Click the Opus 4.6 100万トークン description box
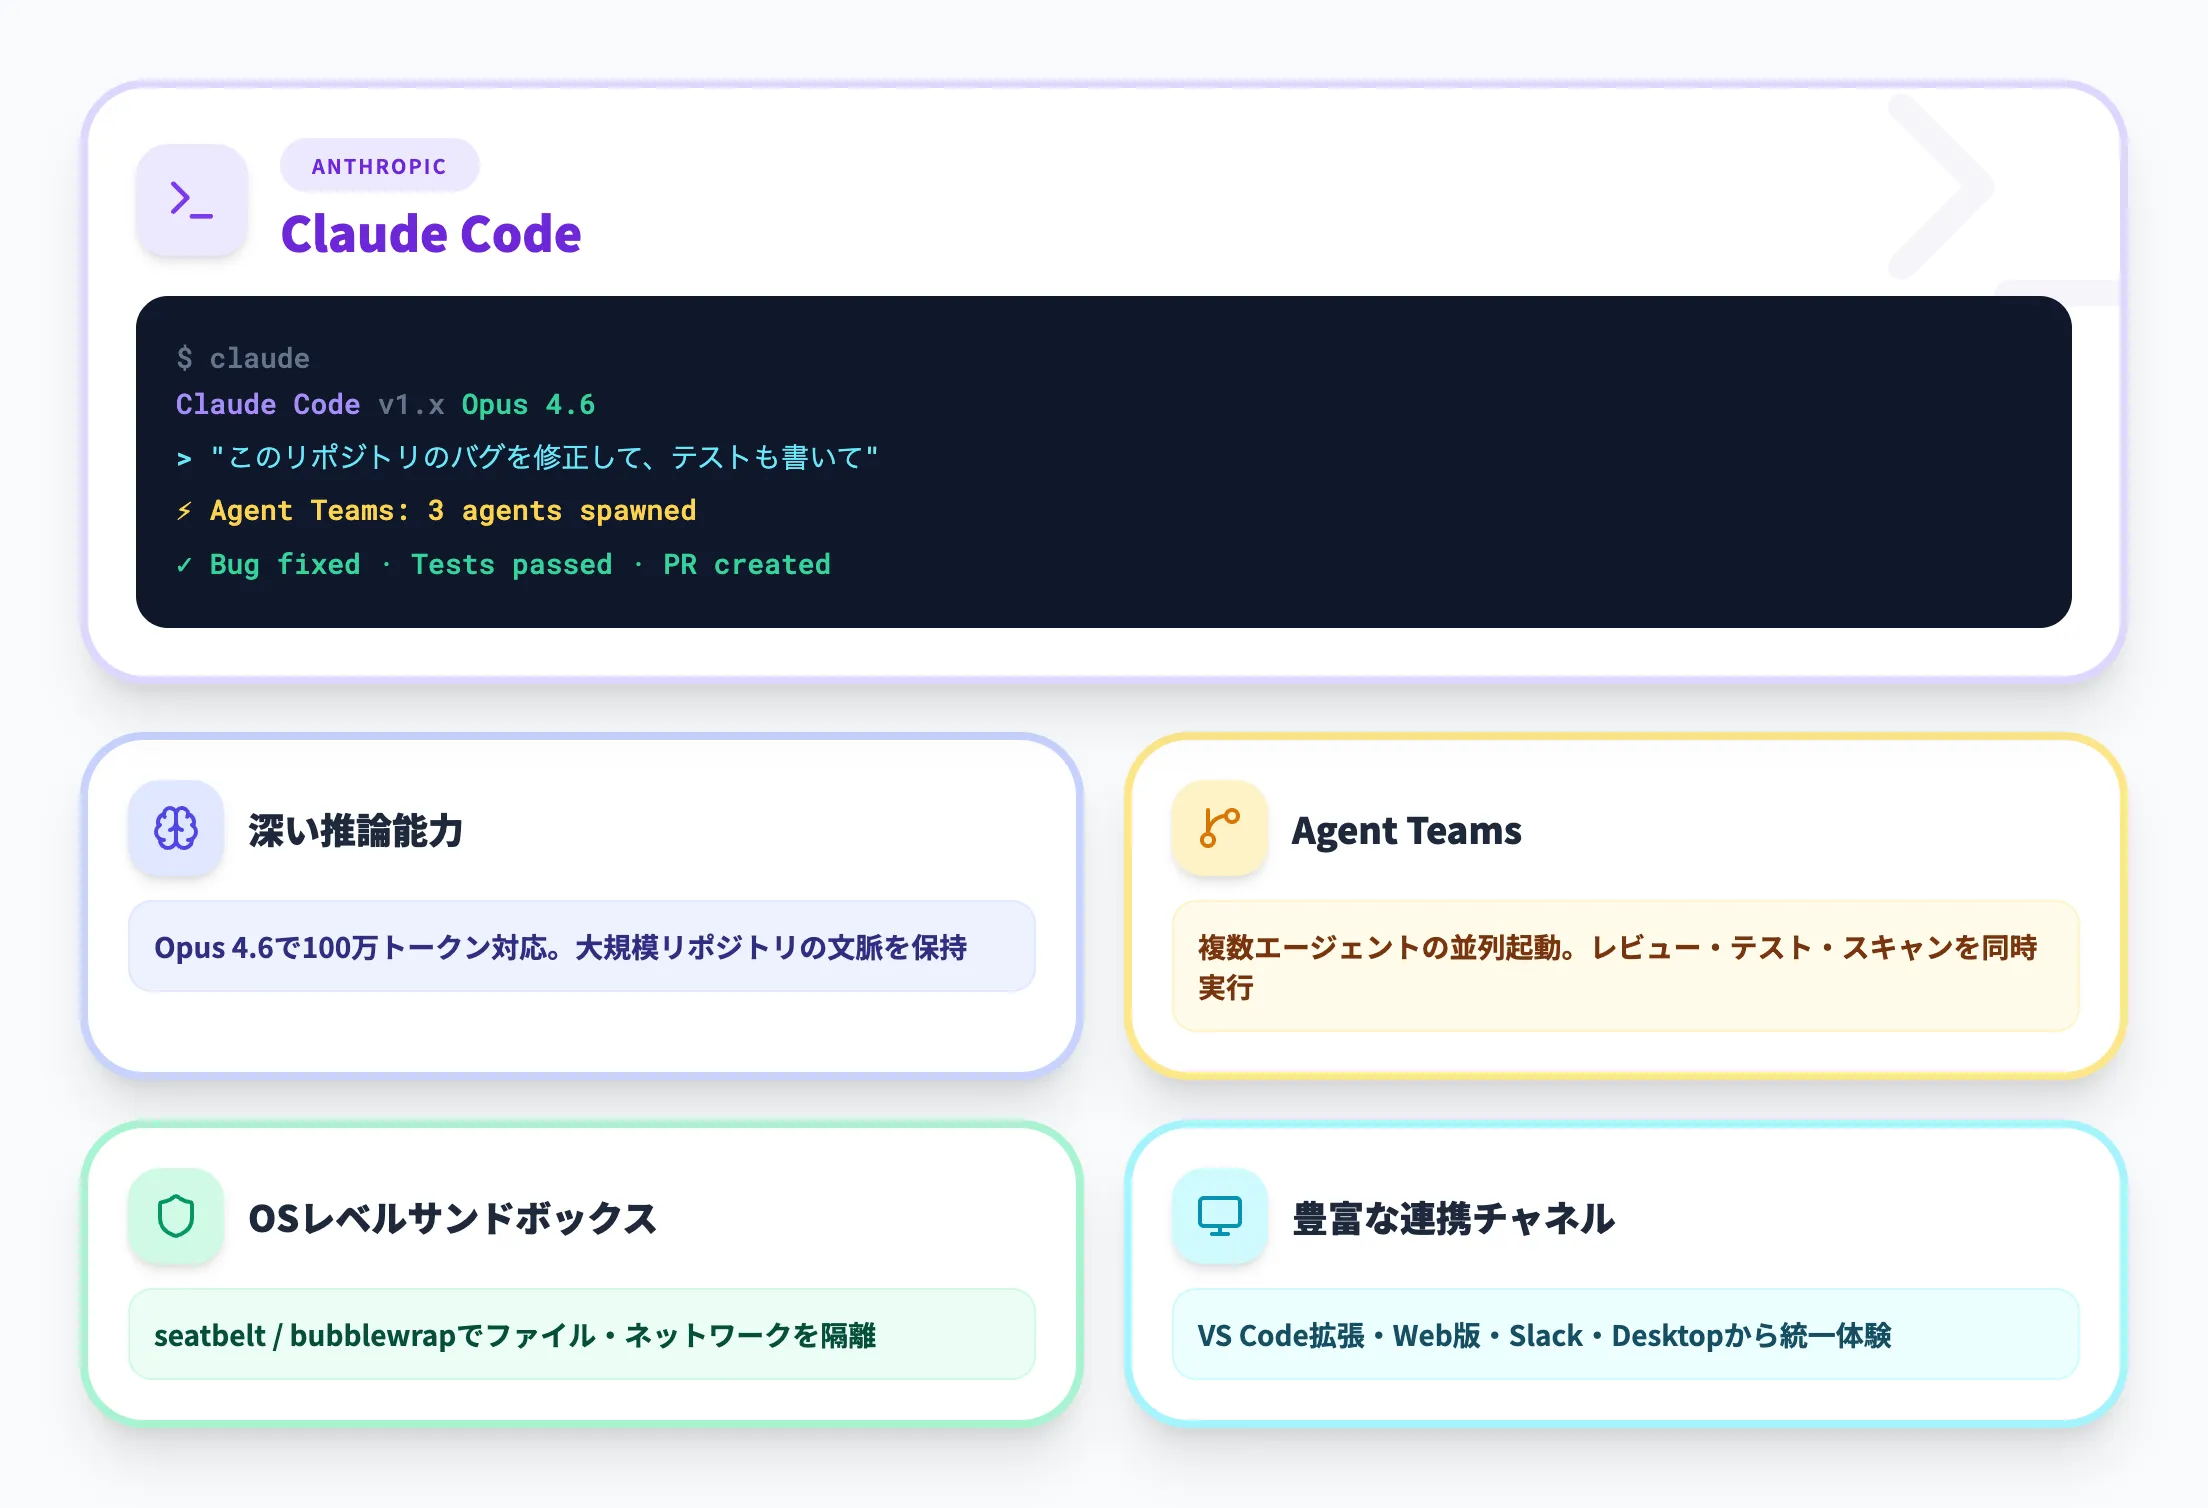This screenshot has width=2208, height=1508. coord(581,947)
